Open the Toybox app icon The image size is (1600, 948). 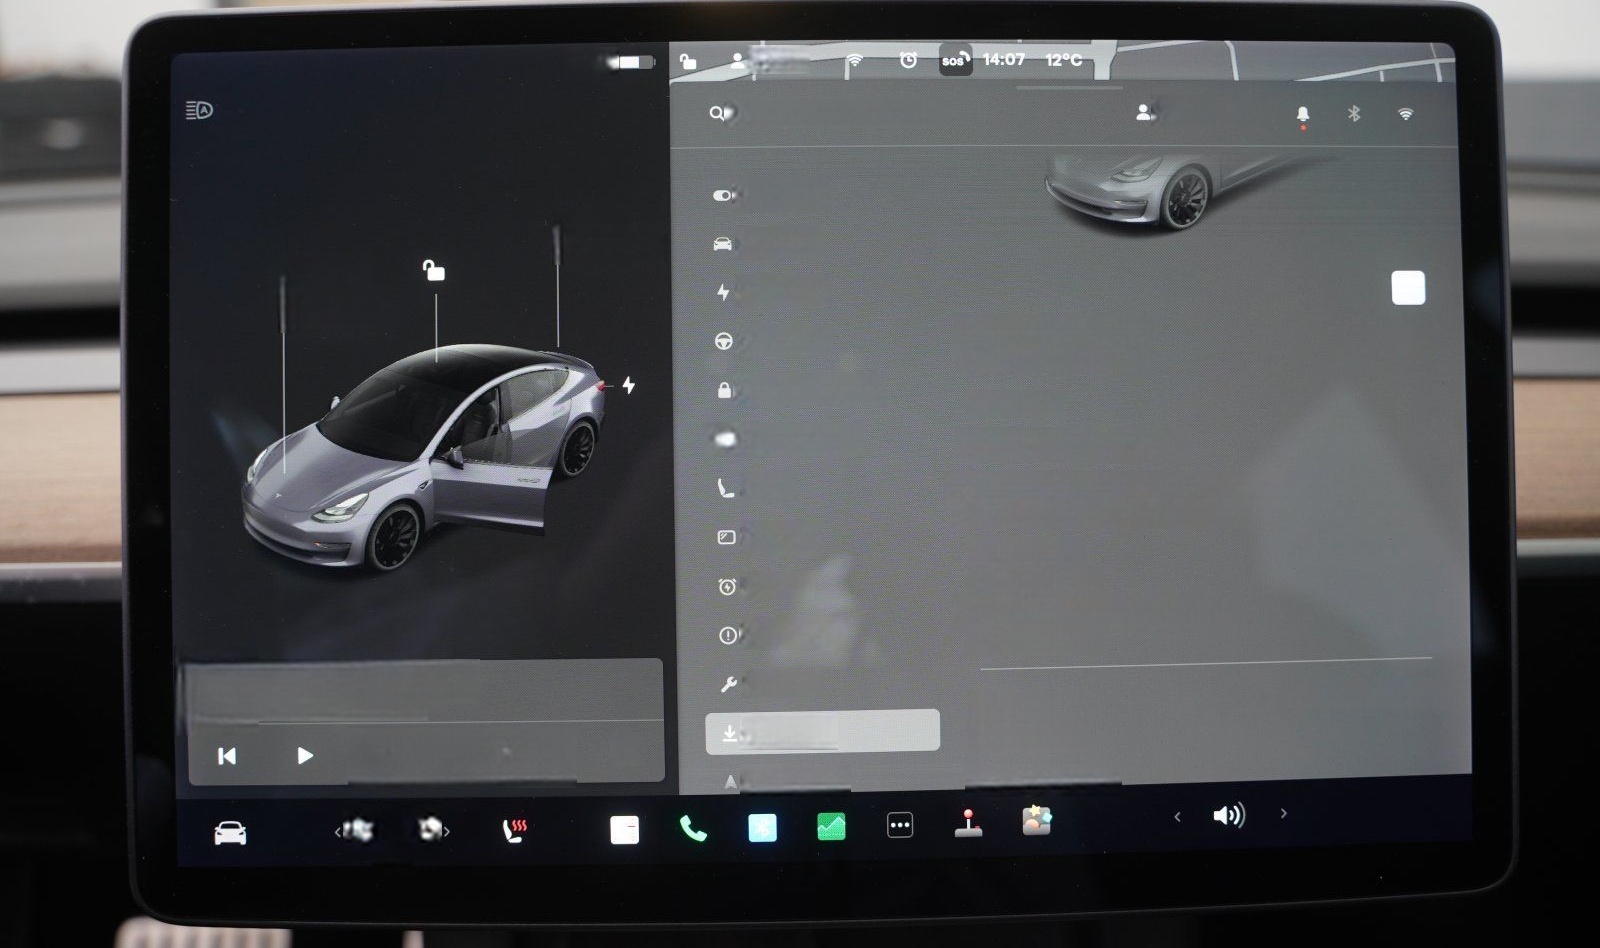tap(1037, 821)
